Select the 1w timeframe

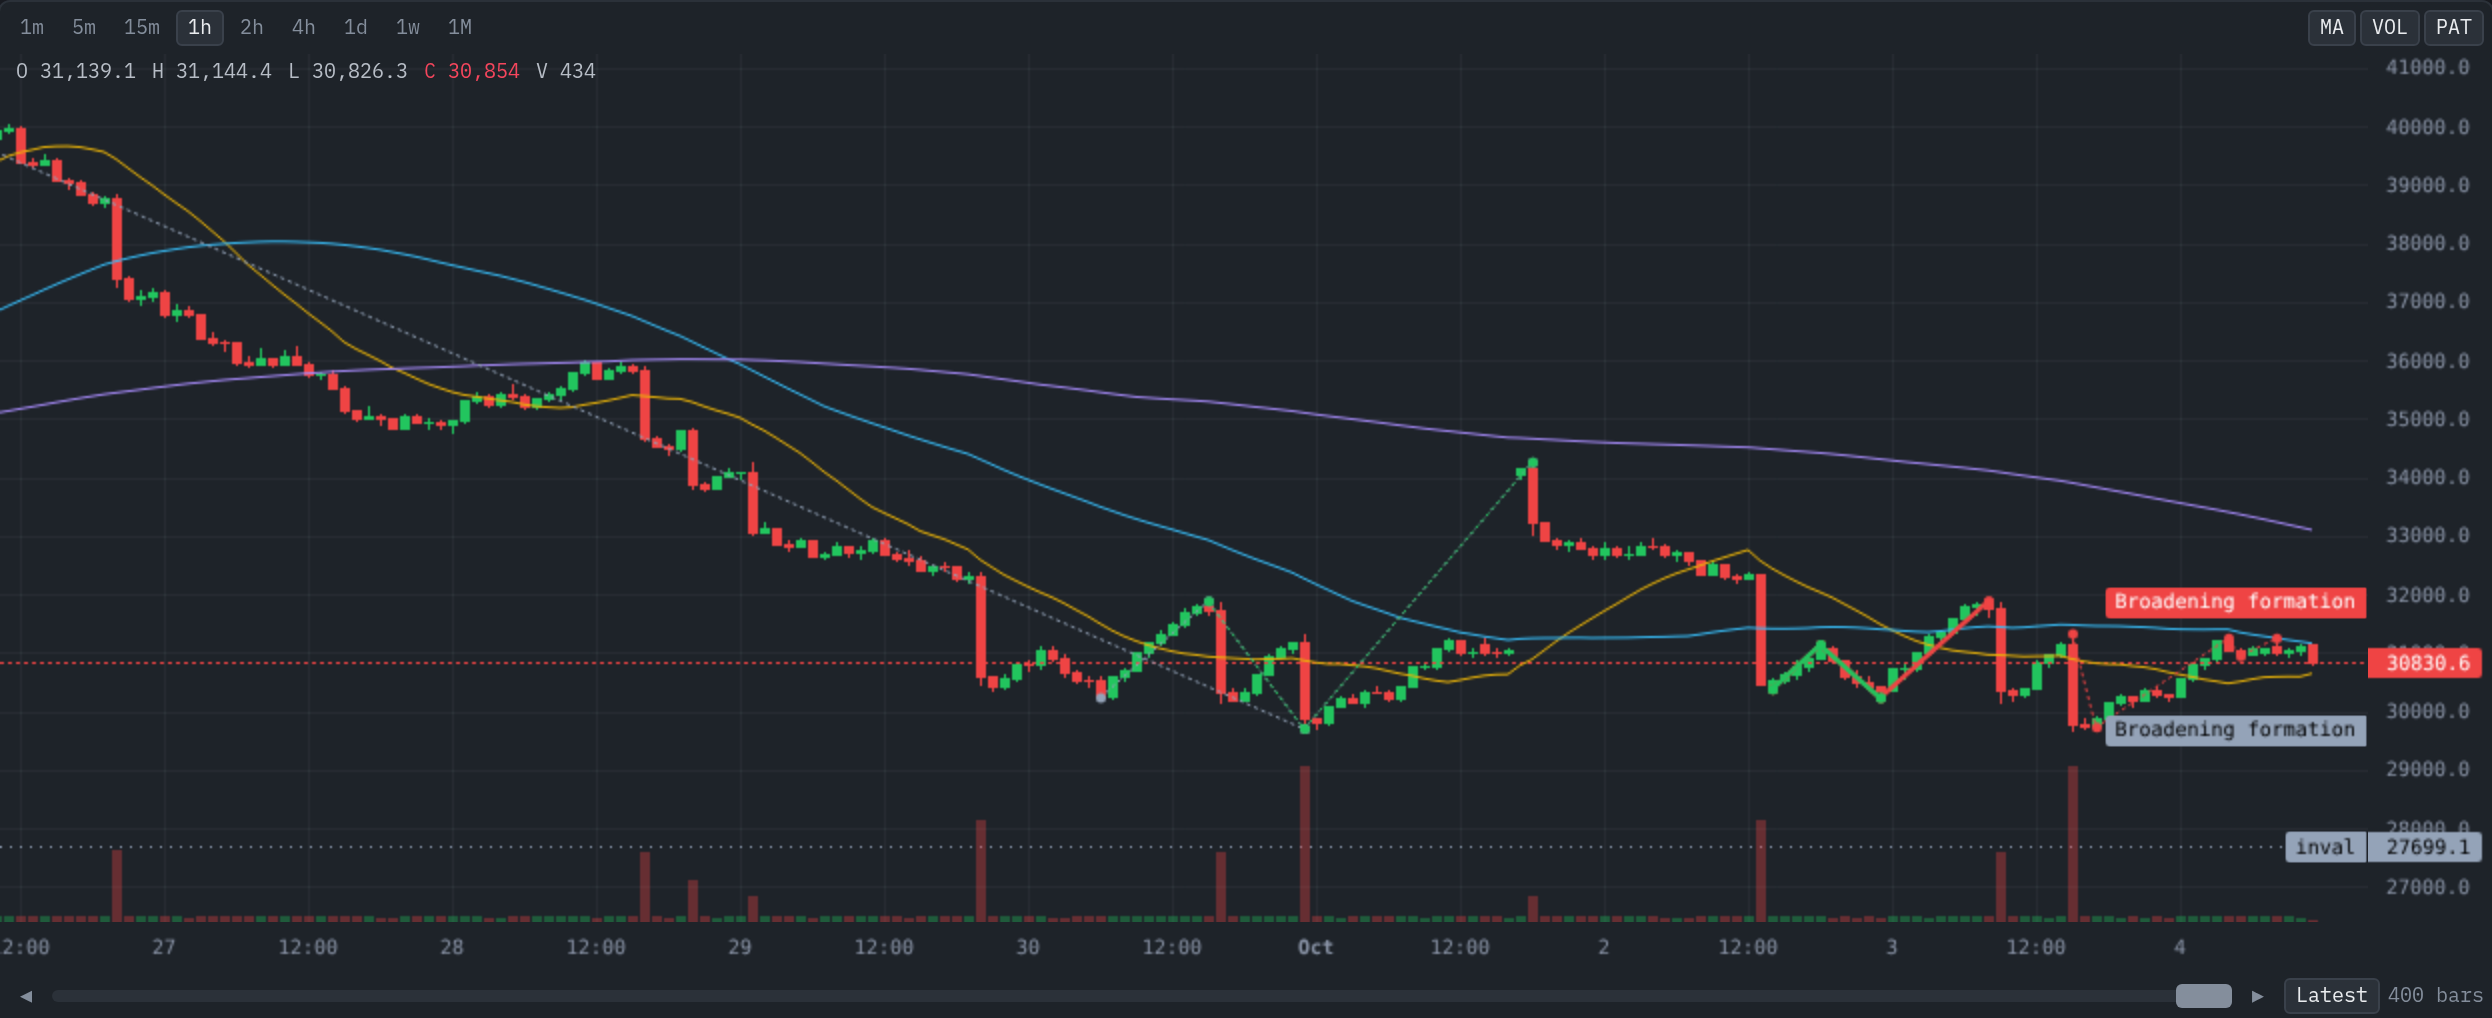tap(408, 27)
